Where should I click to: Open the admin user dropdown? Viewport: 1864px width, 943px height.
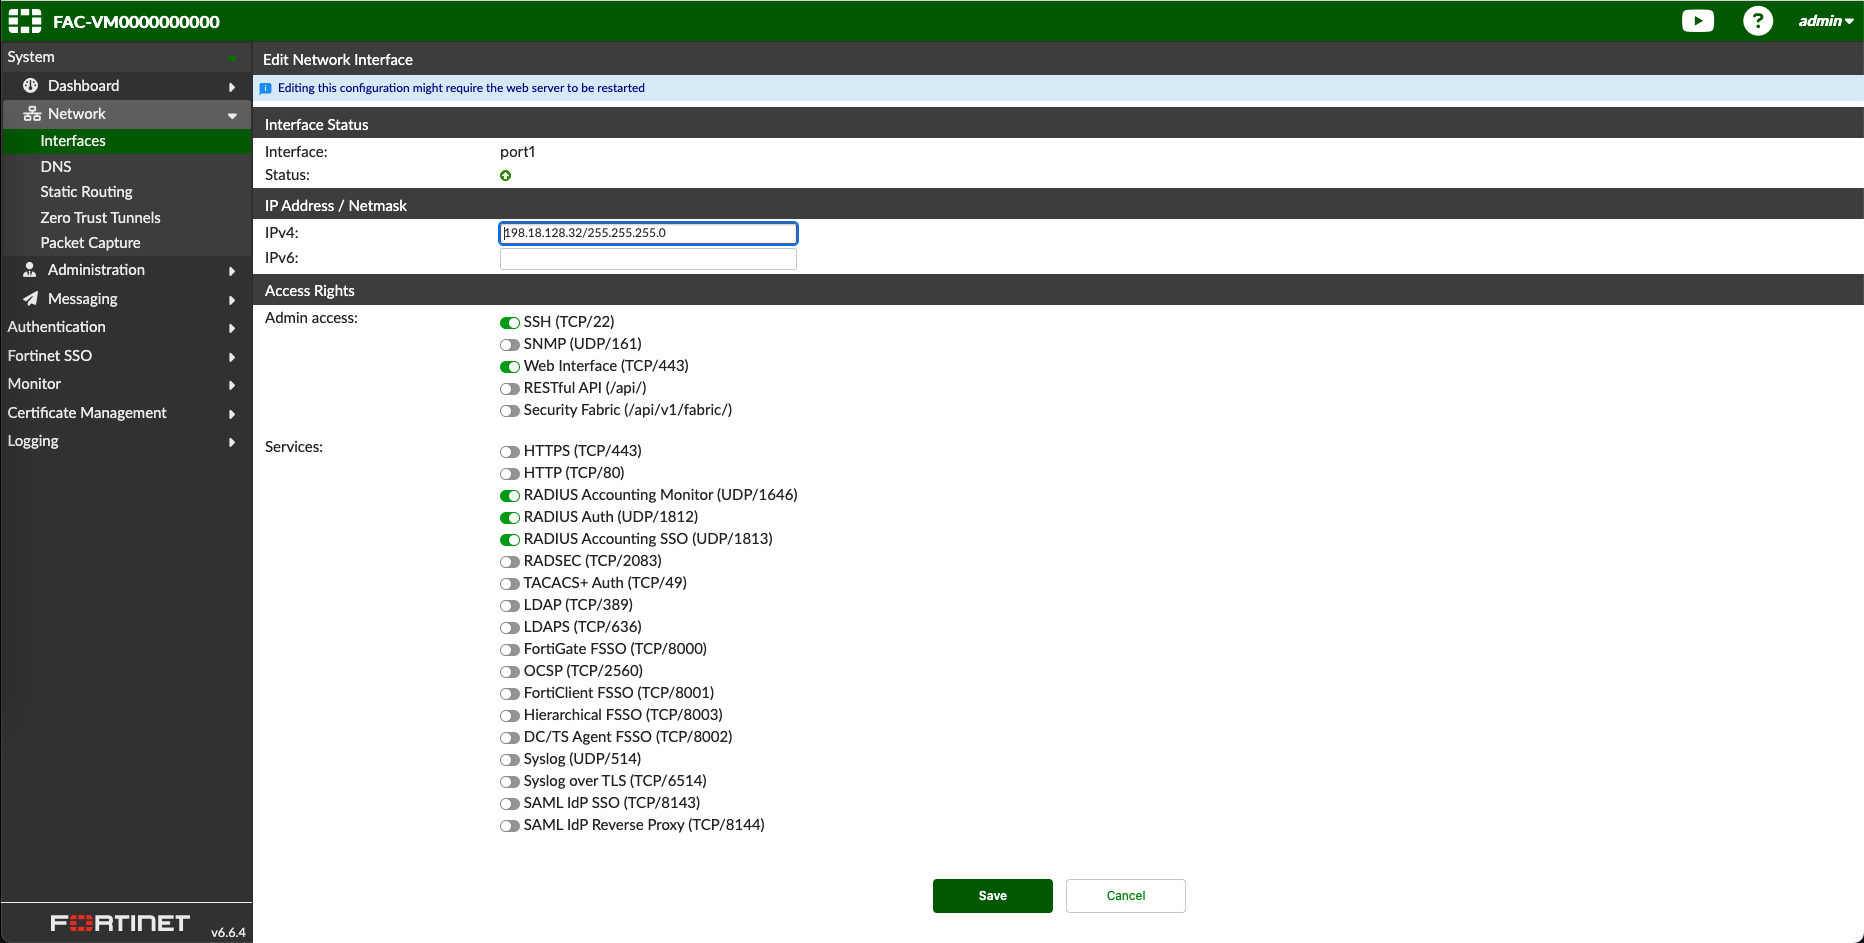pyautogui.click(x=1825, y=21)
